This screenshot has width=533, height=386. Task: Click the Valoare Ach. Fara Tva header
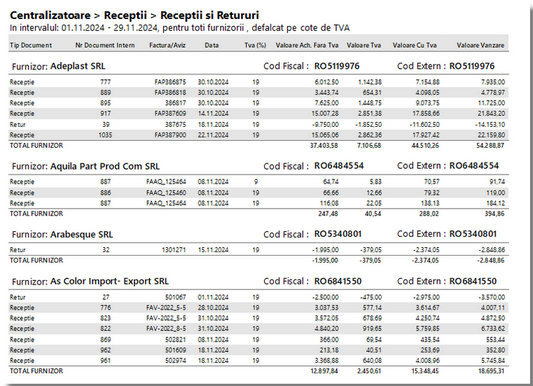click(307, 45)
